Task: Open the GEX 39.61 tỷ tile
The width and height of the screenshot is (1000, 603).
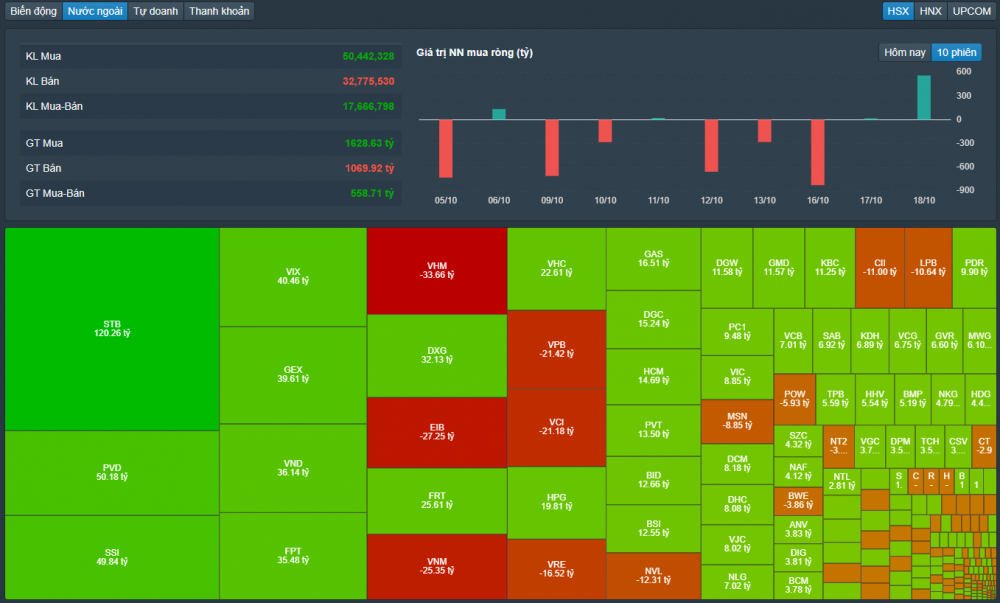Action: pos(293,375)
